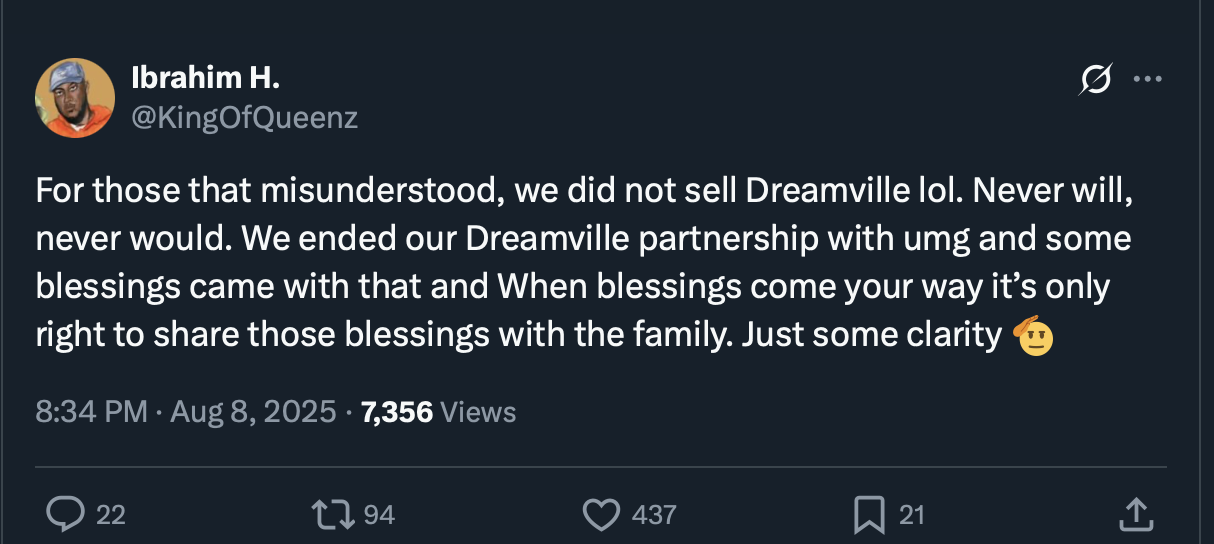The width and height of the screenshot is (1214, 544).
Task: Click the reply speech bubble icon
Action: (65, 515)
